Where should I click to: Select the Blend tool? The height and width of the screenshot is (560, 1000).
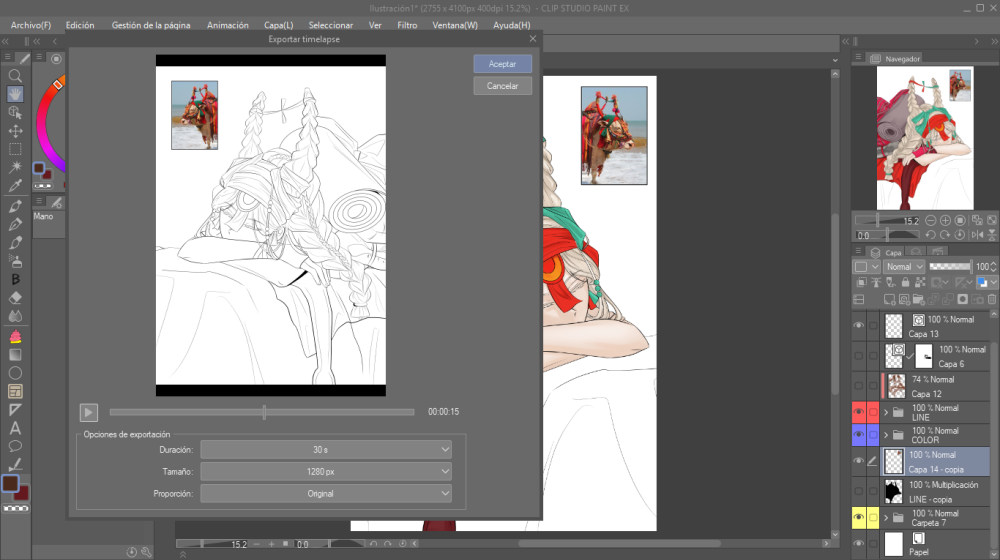point(15,316)
